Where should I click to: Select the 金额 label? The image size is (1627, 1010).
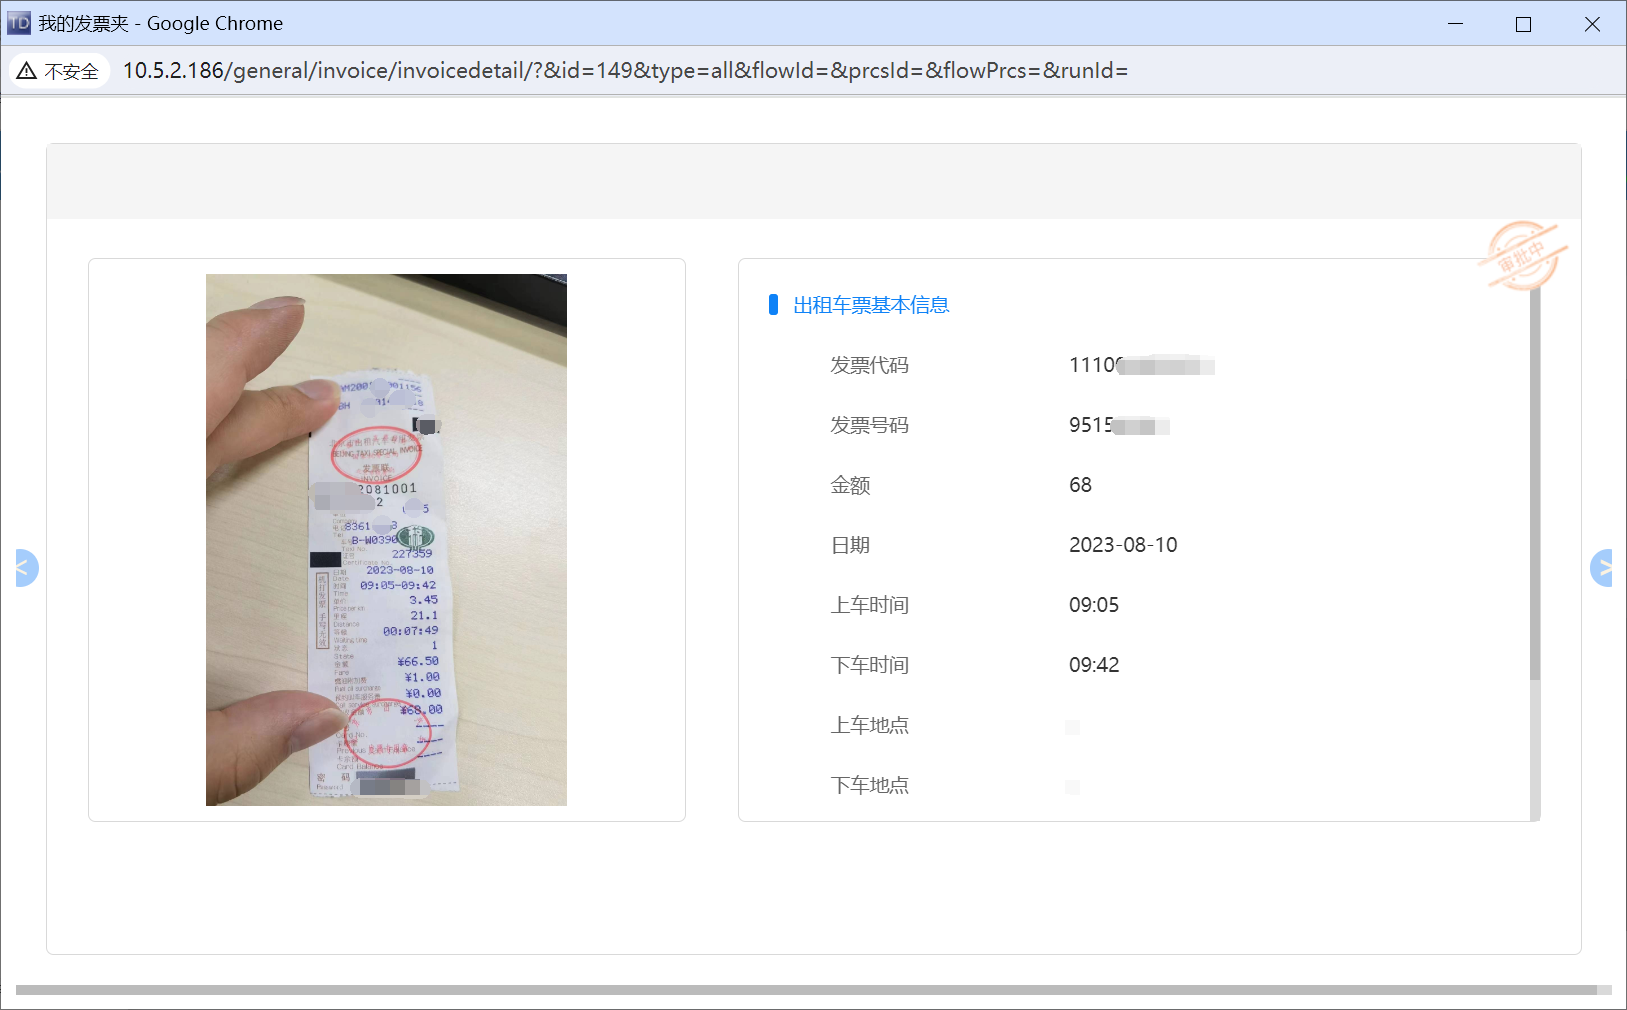click(850, 485)
